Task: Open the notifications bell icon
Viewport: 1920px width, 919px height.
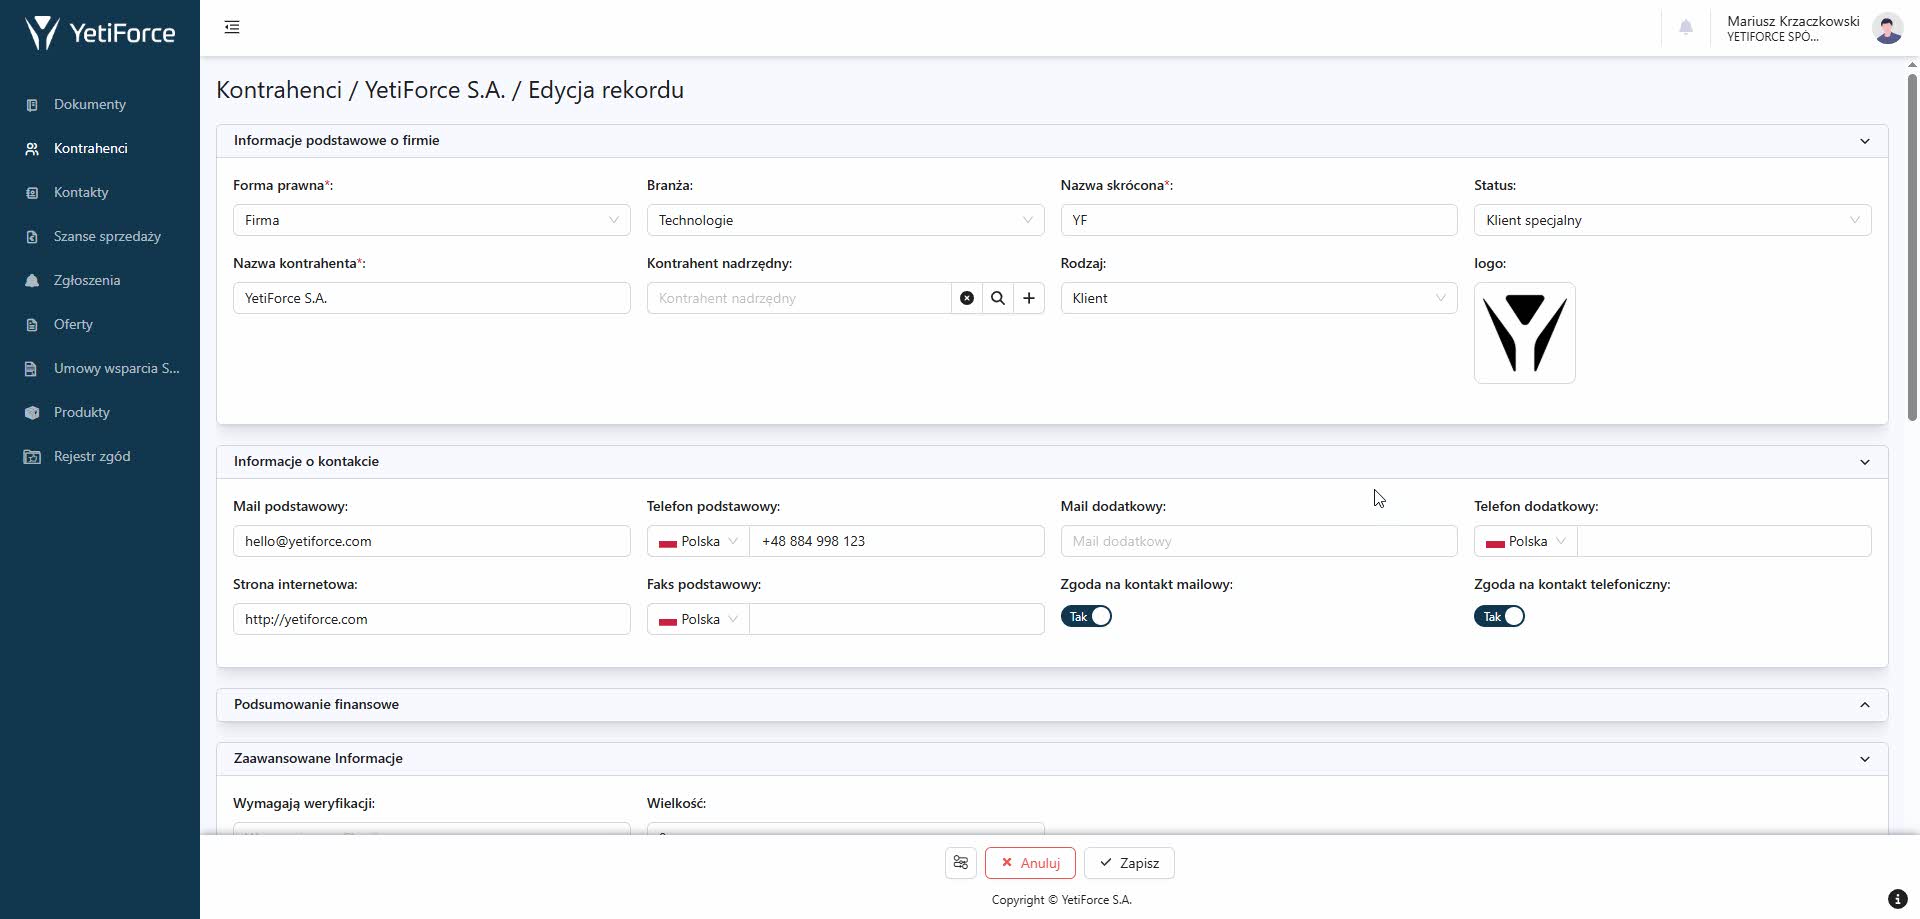Action: pyautogui.click(x=1685, y=28)
